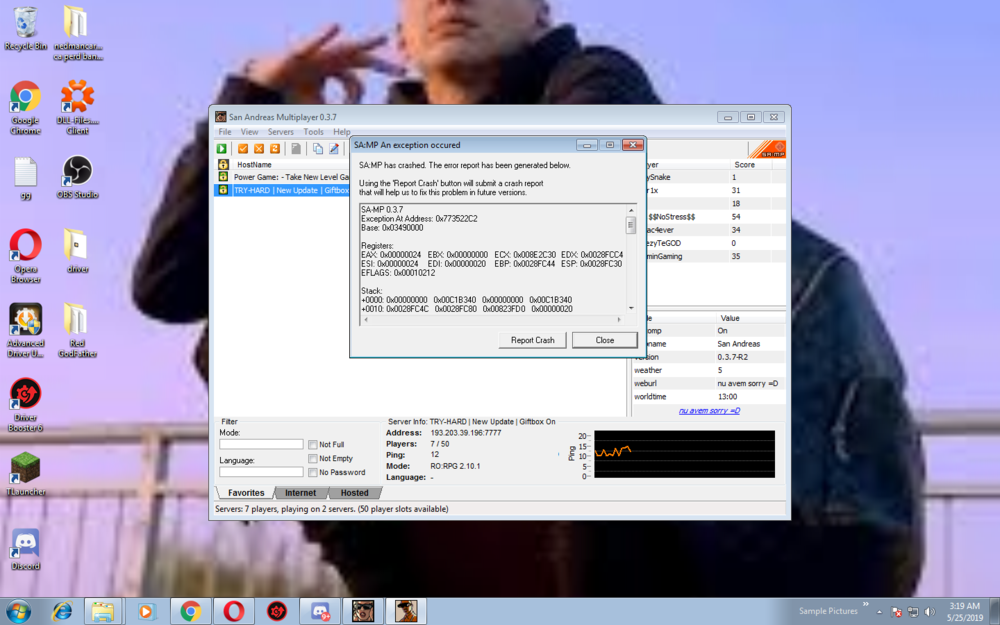Click the orange X Delete Server icon
Viewport: 1000px width, 625px height.
point(259,149)
